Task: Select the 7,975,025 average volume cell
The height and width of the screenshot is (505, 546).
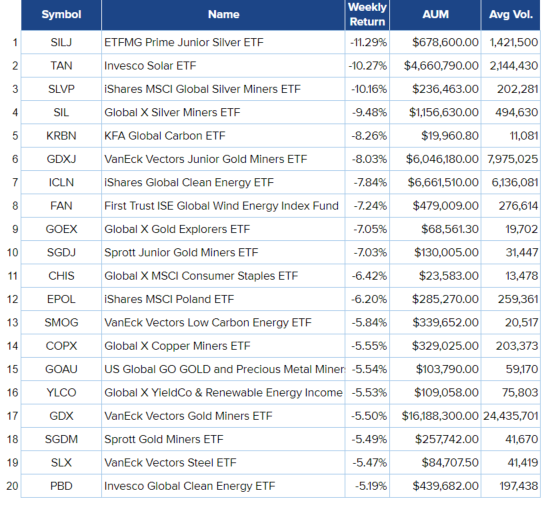Action: 511,159
